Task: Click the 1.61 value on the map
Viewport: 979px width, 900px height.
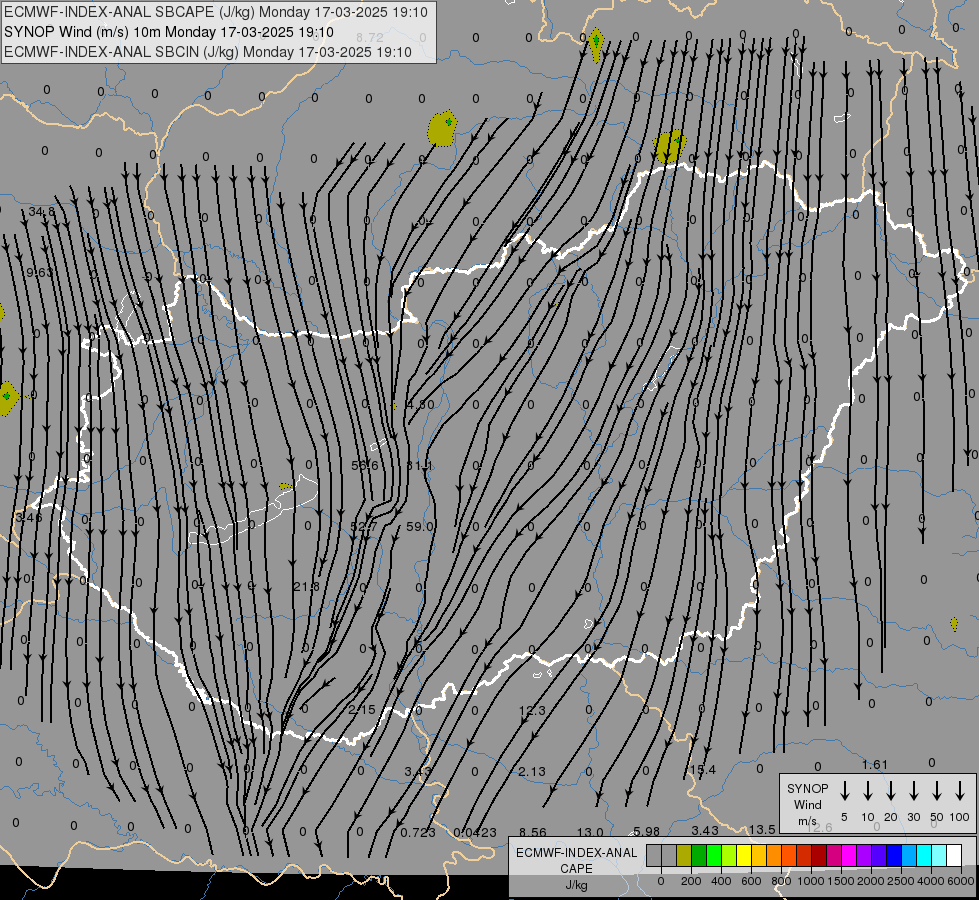Action: click(875, 764)
